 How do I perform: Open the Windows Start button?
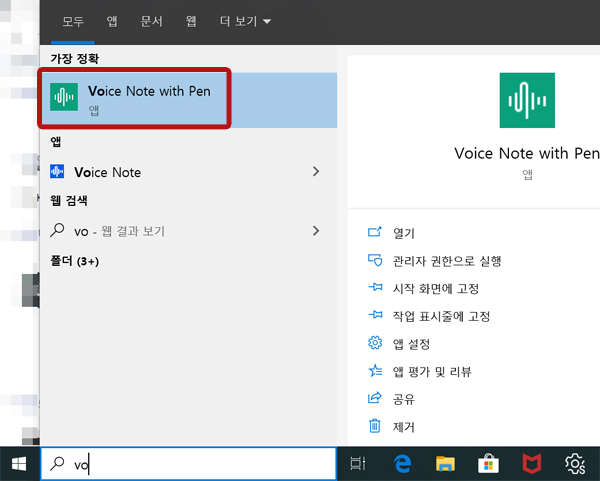point(19,464)
